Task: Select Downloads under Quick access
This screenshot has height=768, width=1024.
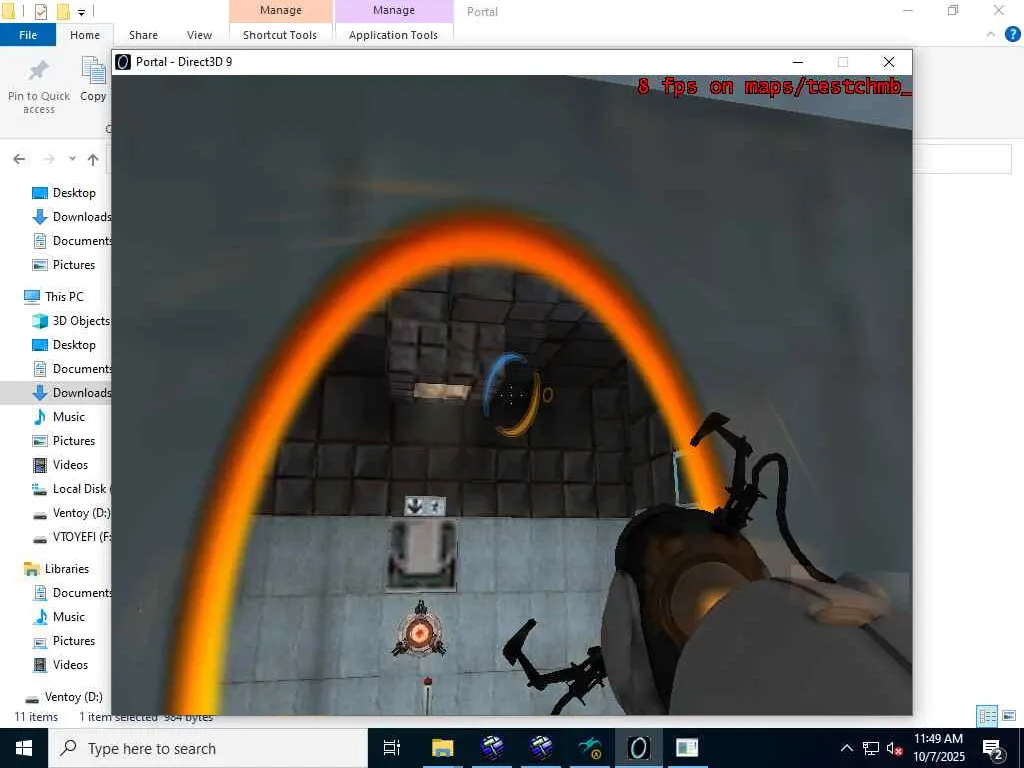Action: point(72,217)
